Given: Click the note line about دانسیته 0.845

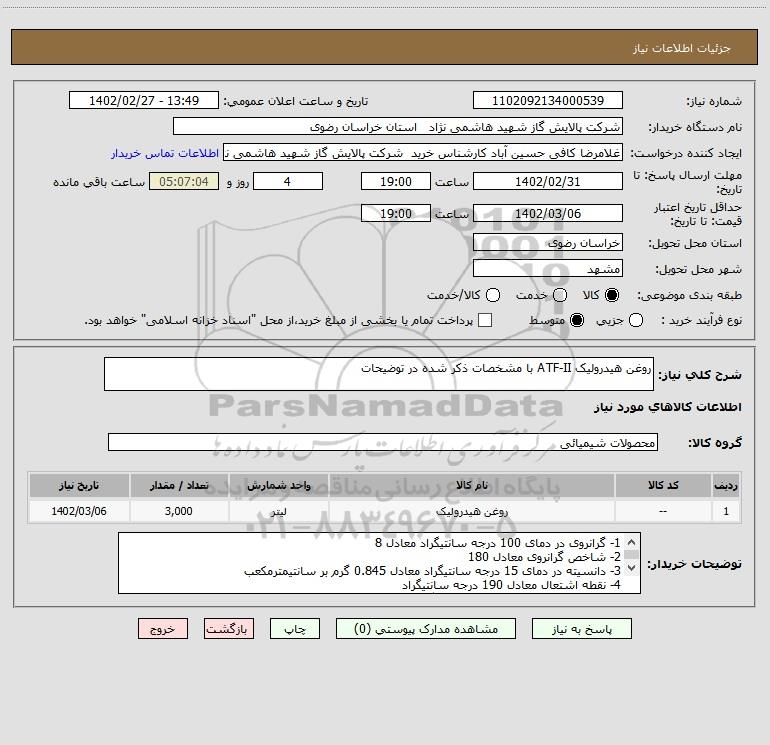Looking at the screenshot, I should tap(432, 571).
